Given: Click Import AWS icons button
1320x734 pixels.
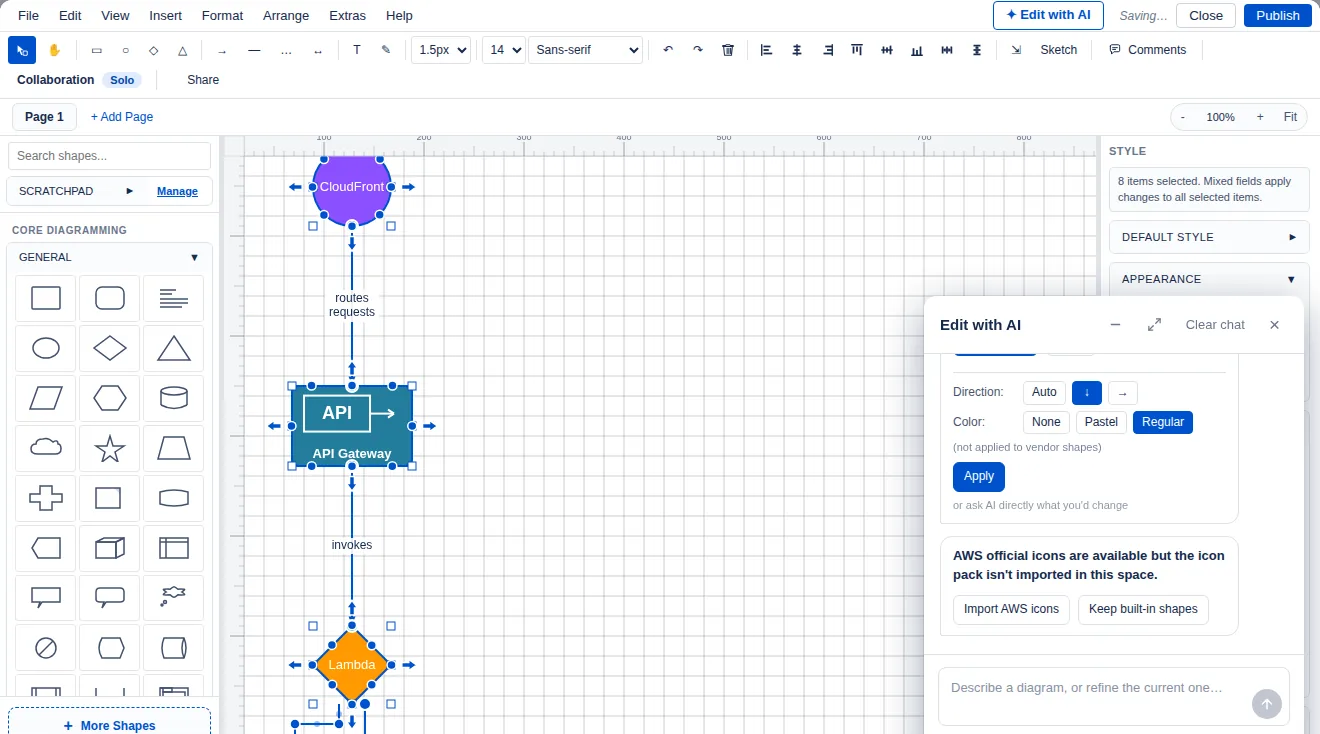Looking at the screenshot, I should pos(1011,609).
